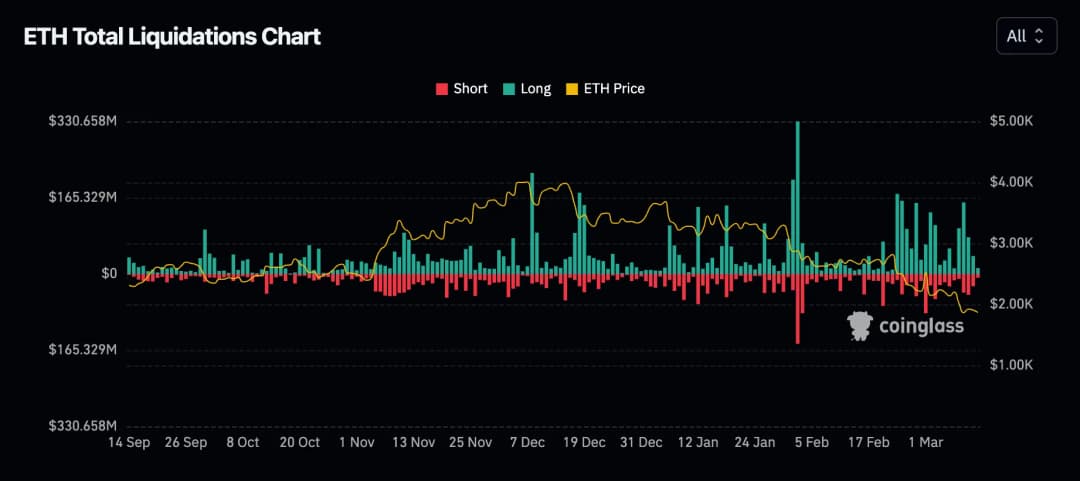Click the tall green bar at 7 Dec
This screenshot has height=481, width=1080.
532,220
